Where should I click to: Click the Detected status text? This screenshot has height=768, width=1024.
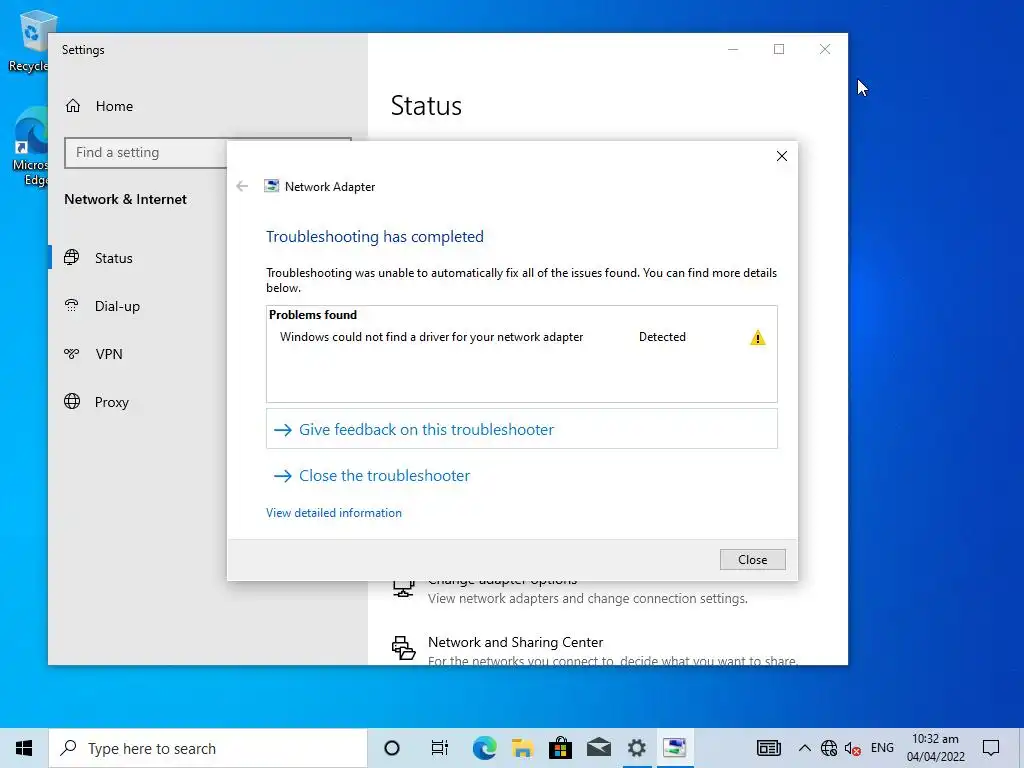click(662, 337)
